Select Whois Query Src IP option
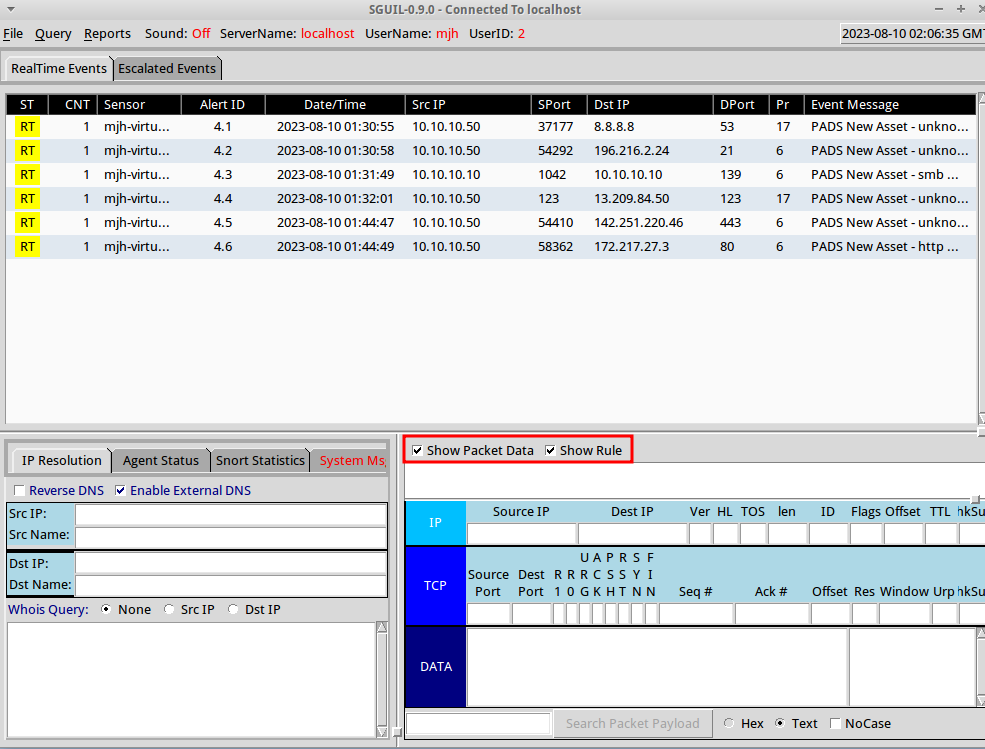Viewport: 985px width, 749px height. 169,610
